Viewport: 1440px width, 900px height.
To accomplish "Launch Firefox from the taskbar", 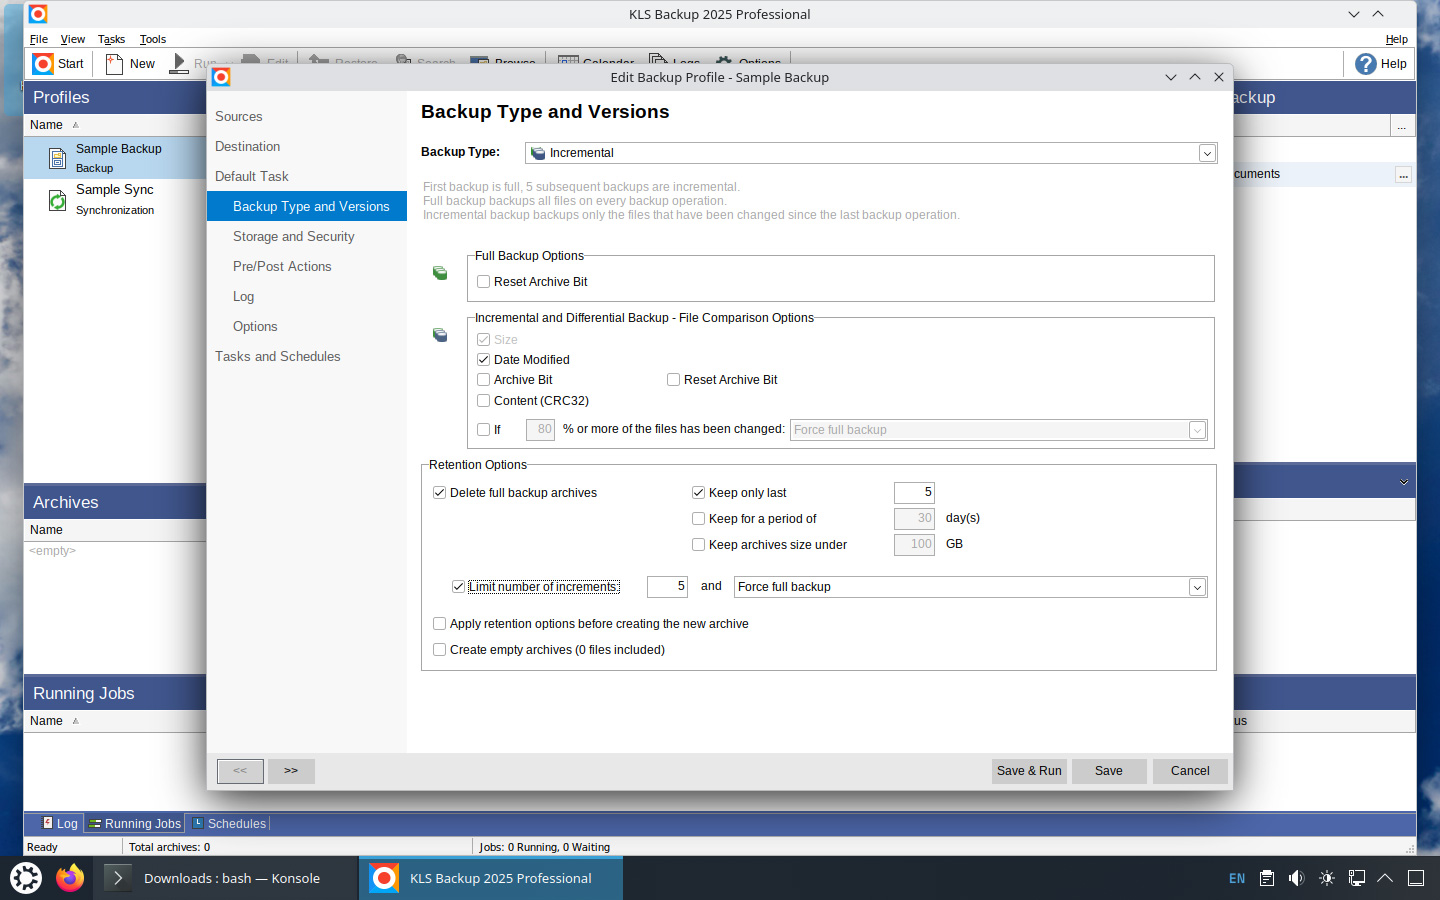I will (70, 878).
